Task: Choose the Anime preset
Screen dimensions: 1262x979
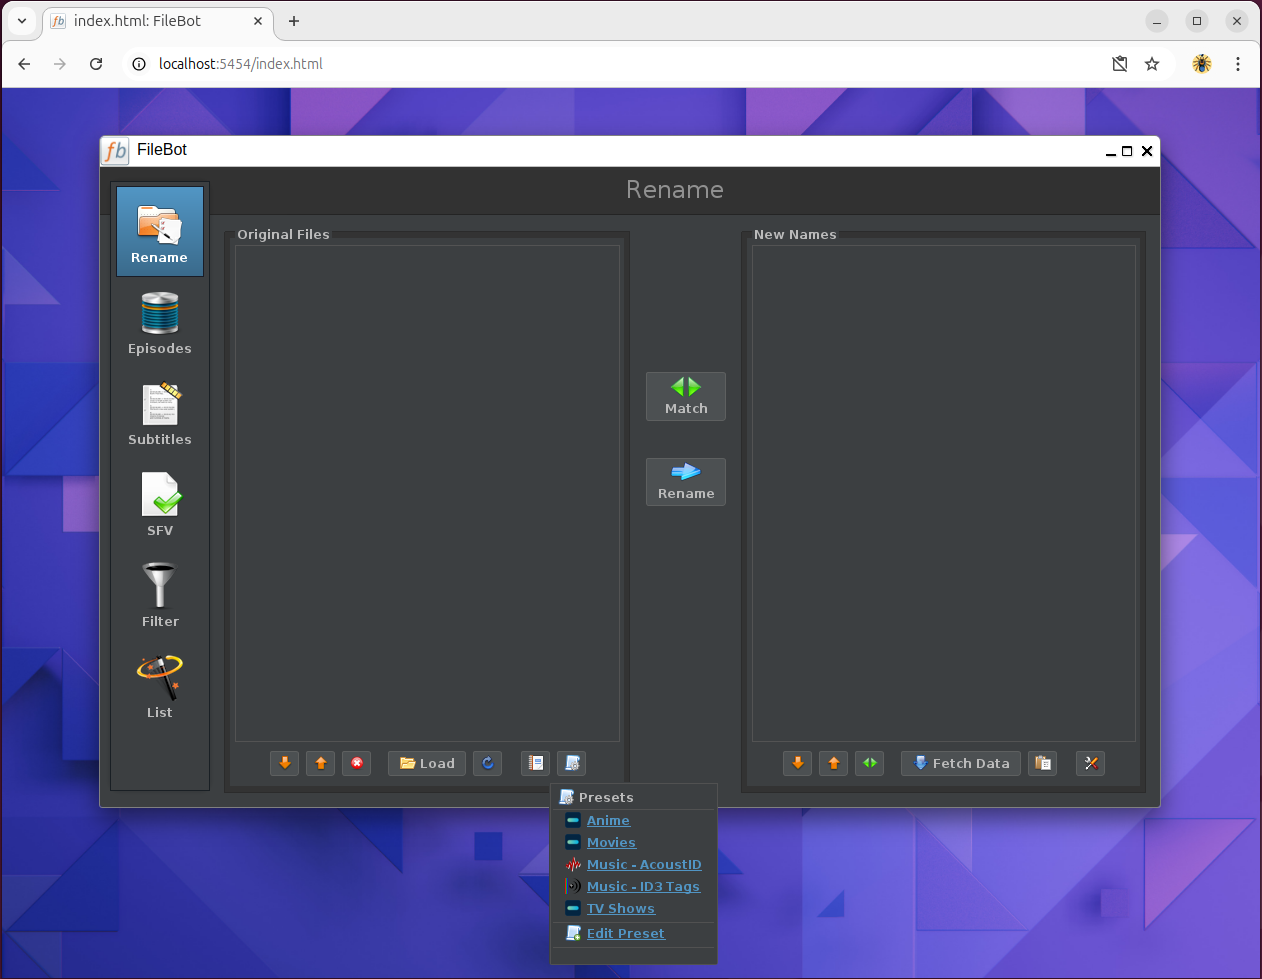Action: [608, 821]
